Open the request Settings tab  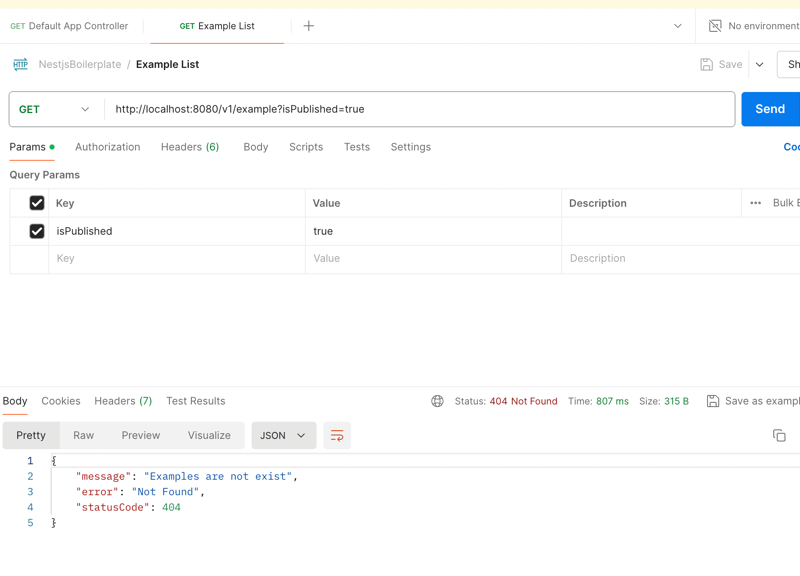[x=411, y=147]
